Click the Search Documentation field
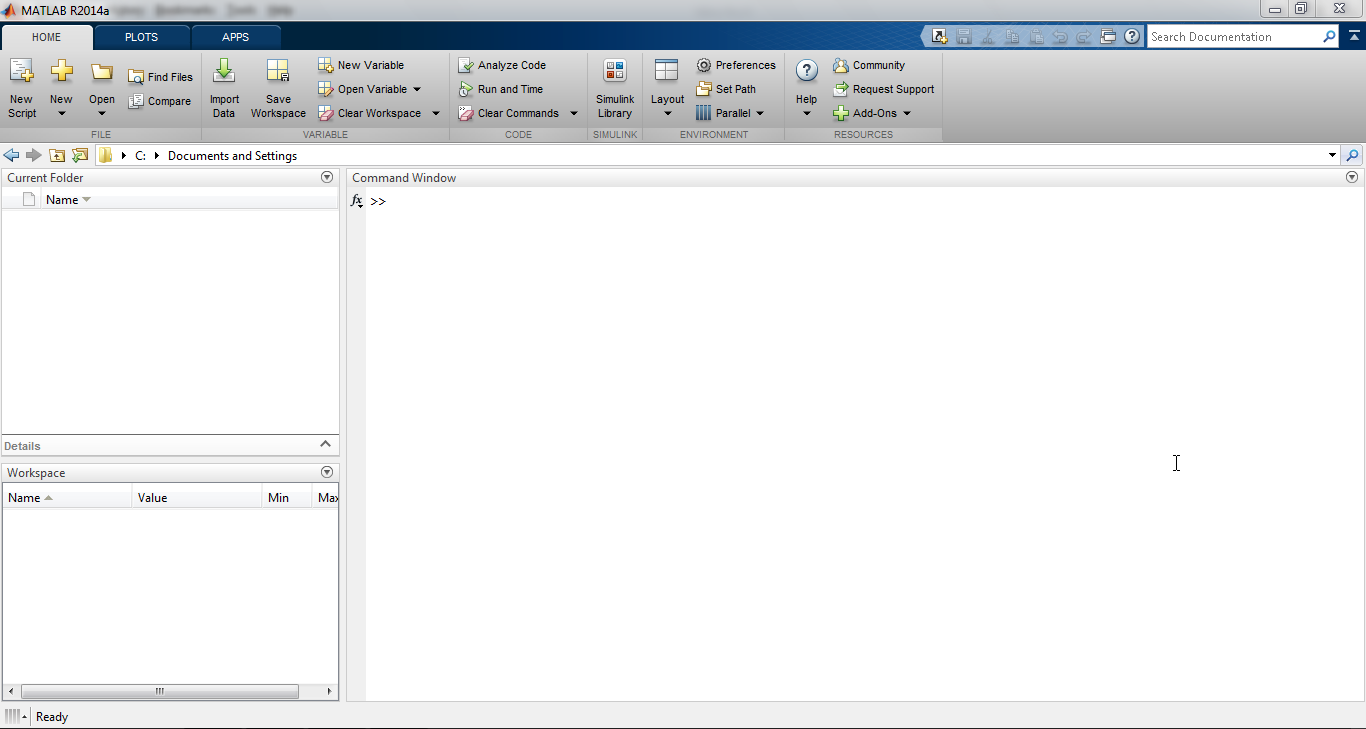The width and height of the screenshot is (1366, 729). [1235, 37]
